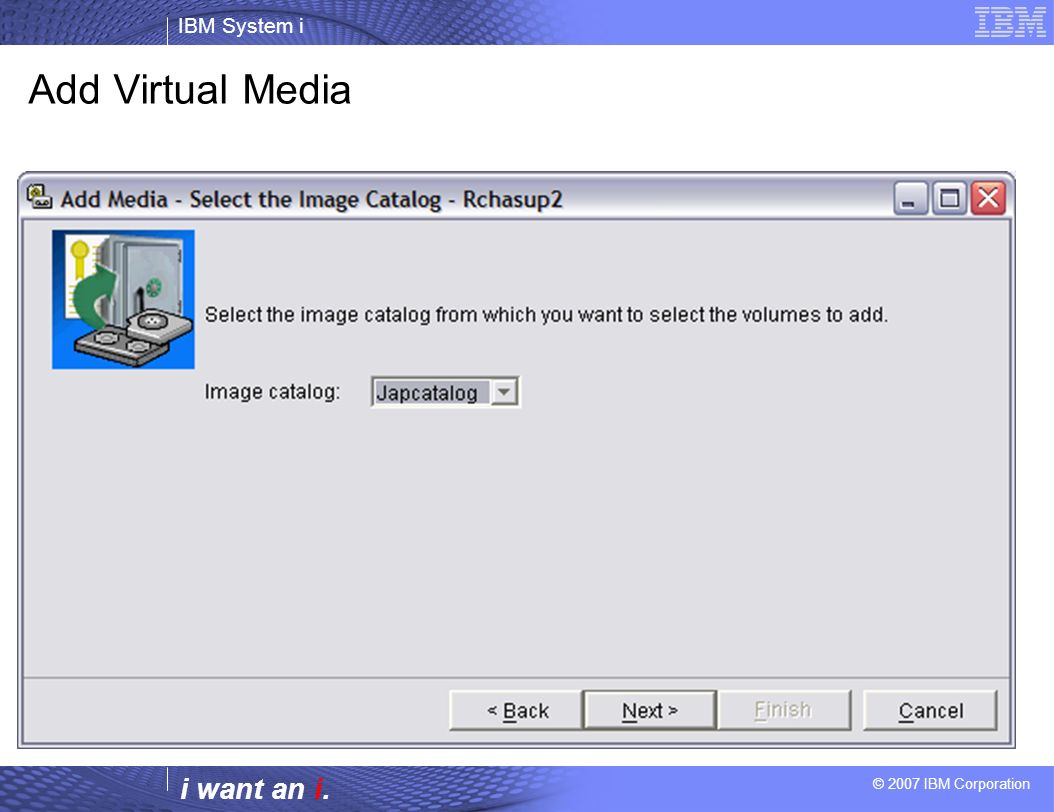Click the Next > button
This screenshot has height=812, width=1054.
pyautogui.click(x=649, y=710)
